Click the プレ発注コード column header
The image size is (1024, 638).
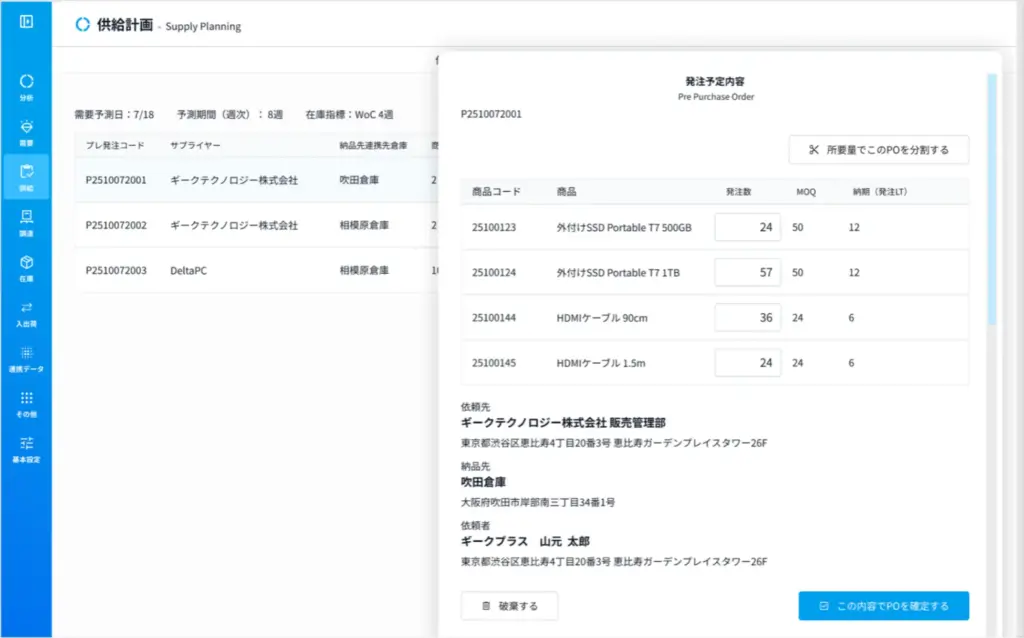coord(115,145)
